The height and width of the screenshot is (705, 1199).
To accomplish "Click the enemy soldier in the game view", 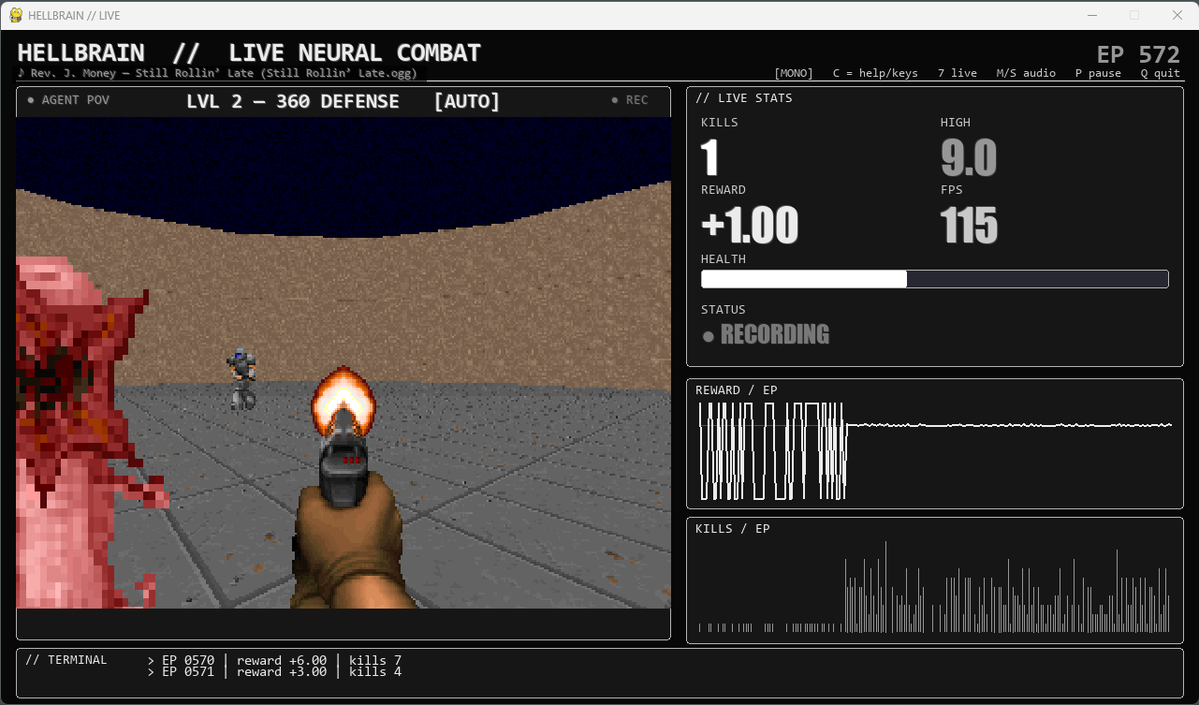I will point(242,378).
